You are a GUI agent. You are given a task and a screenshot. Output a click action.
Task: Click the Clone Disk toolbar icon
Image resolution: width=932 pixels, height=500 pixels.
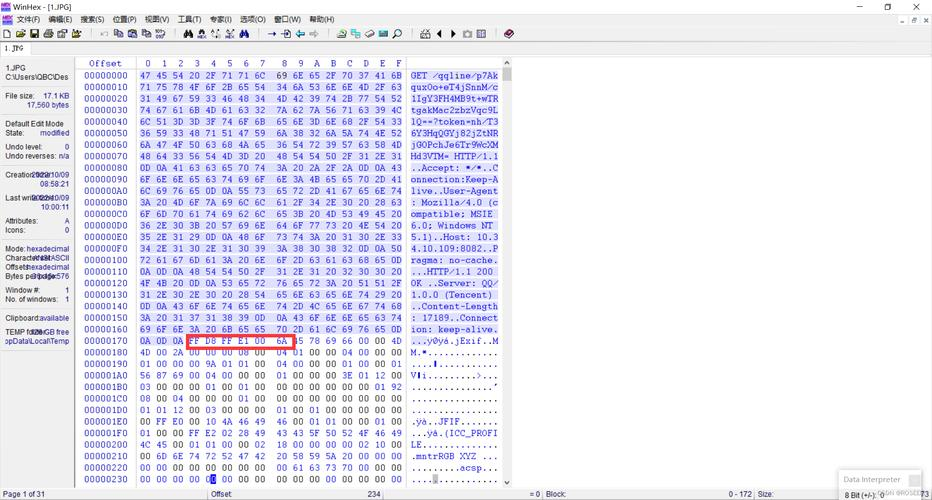tap(355, 34)
